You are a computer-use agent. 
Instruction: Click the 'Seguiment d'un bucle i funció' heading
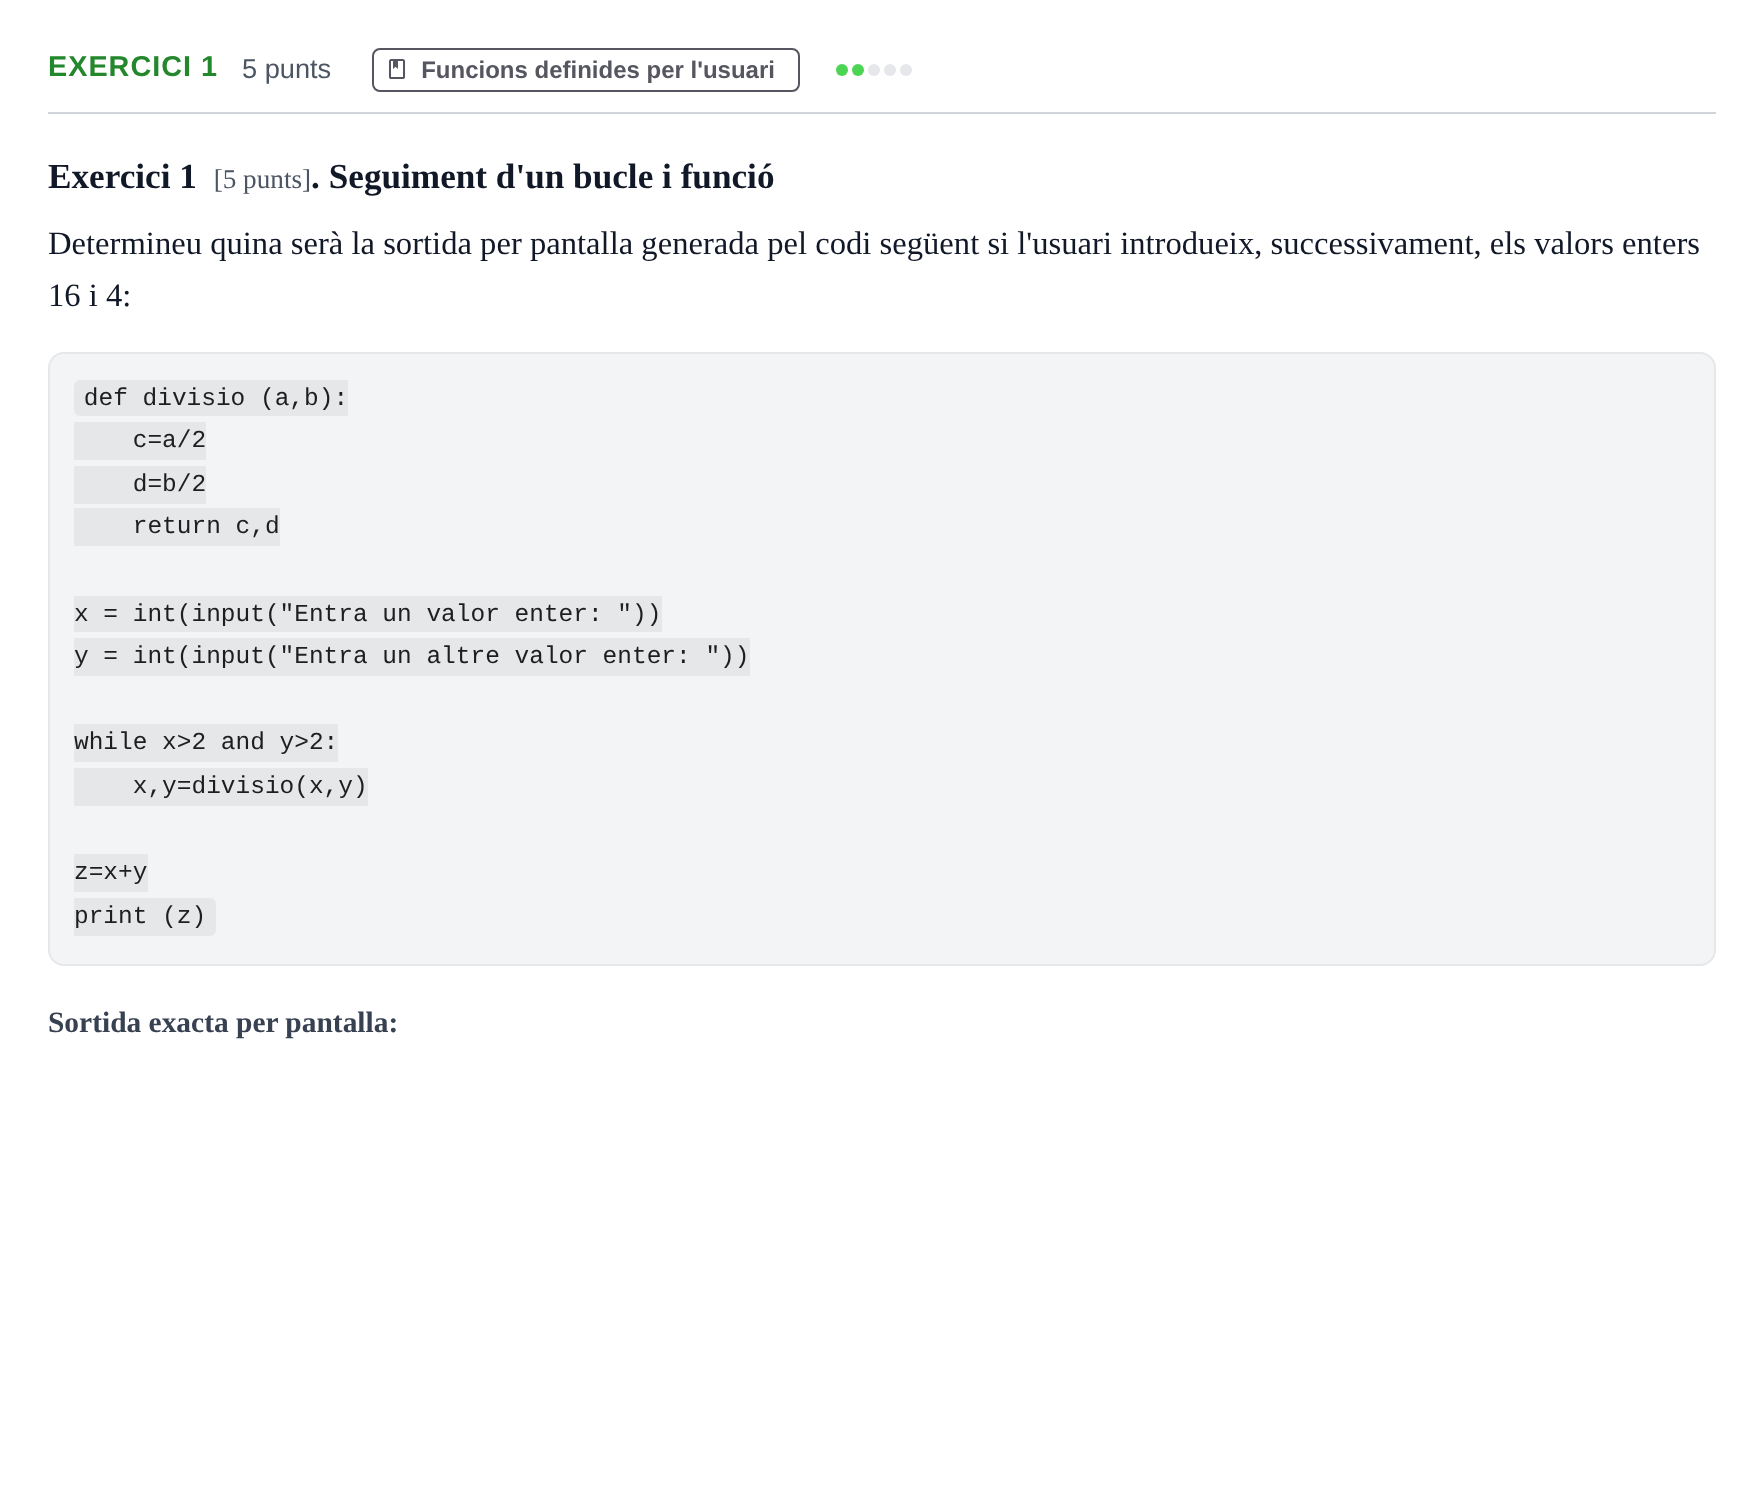[x=551, y=177]
